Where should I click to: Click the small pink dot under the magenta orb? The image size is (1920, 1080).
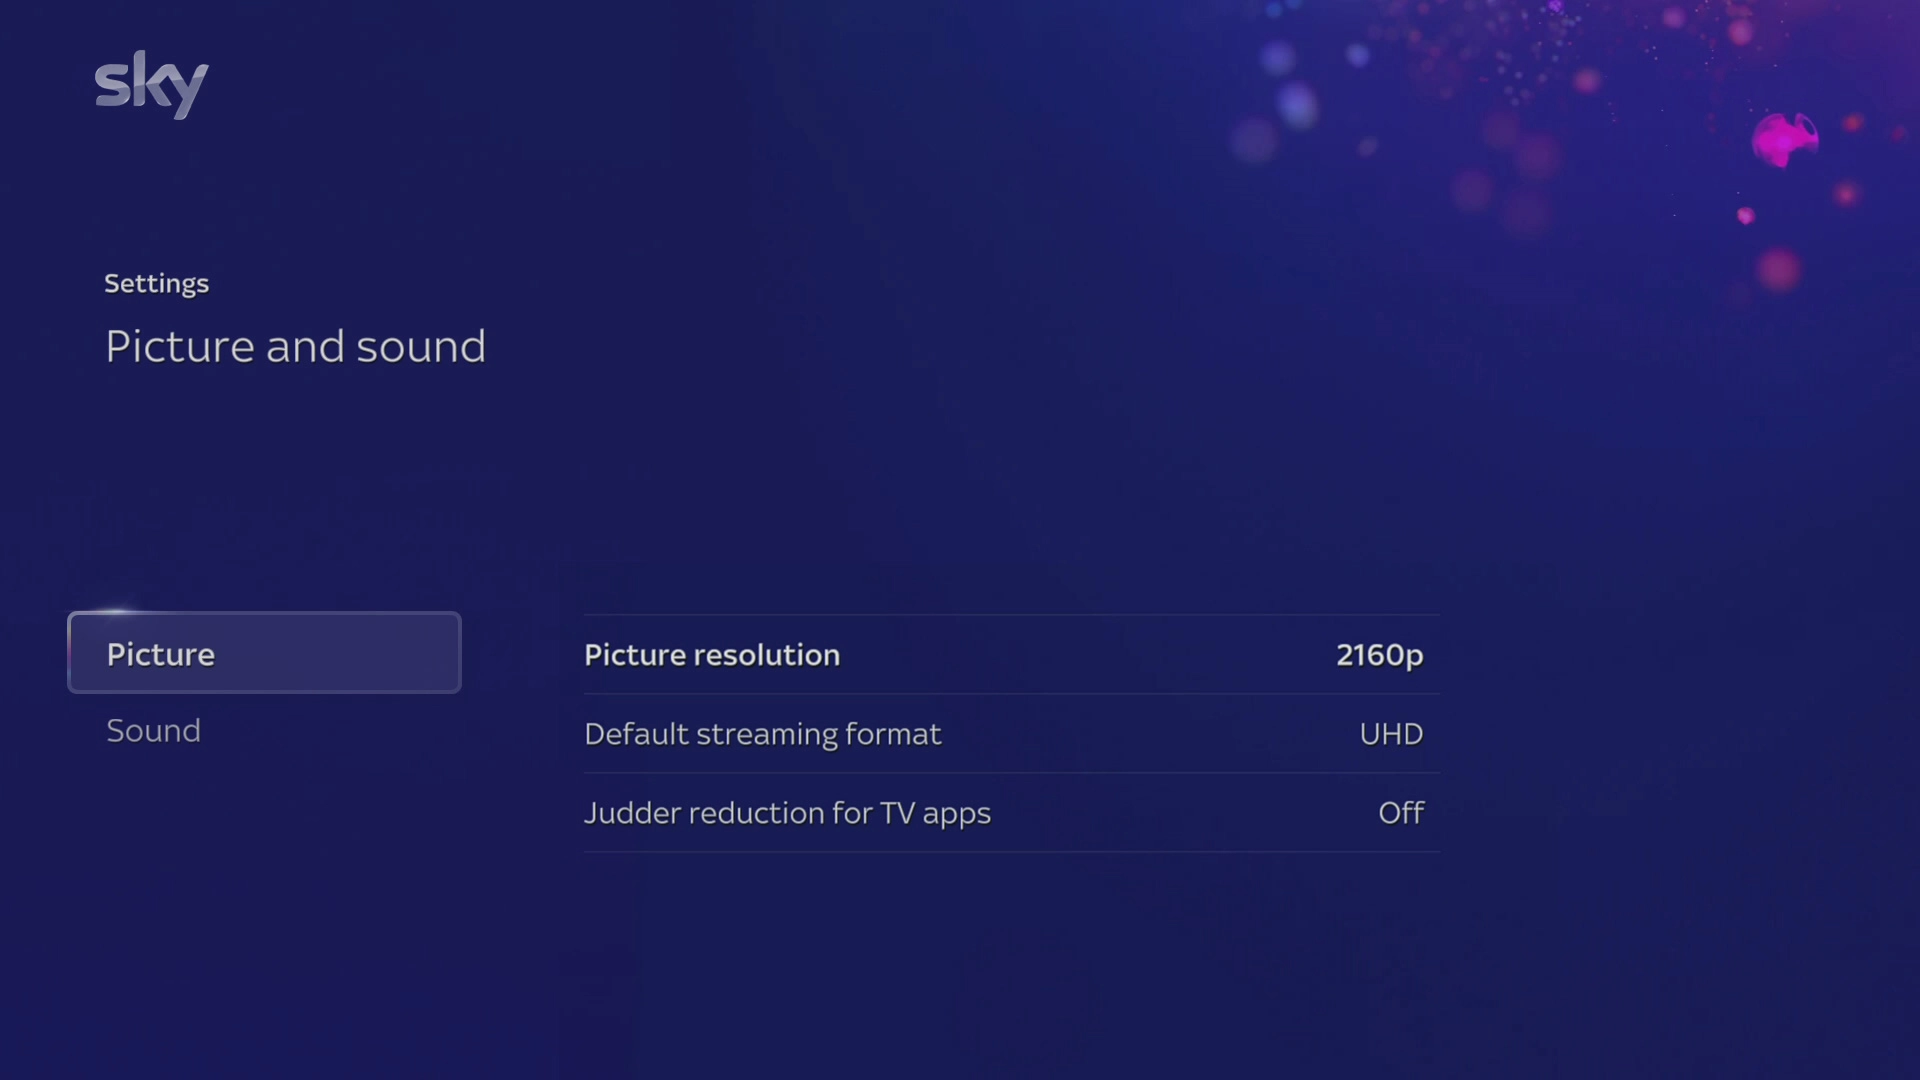1745,216
